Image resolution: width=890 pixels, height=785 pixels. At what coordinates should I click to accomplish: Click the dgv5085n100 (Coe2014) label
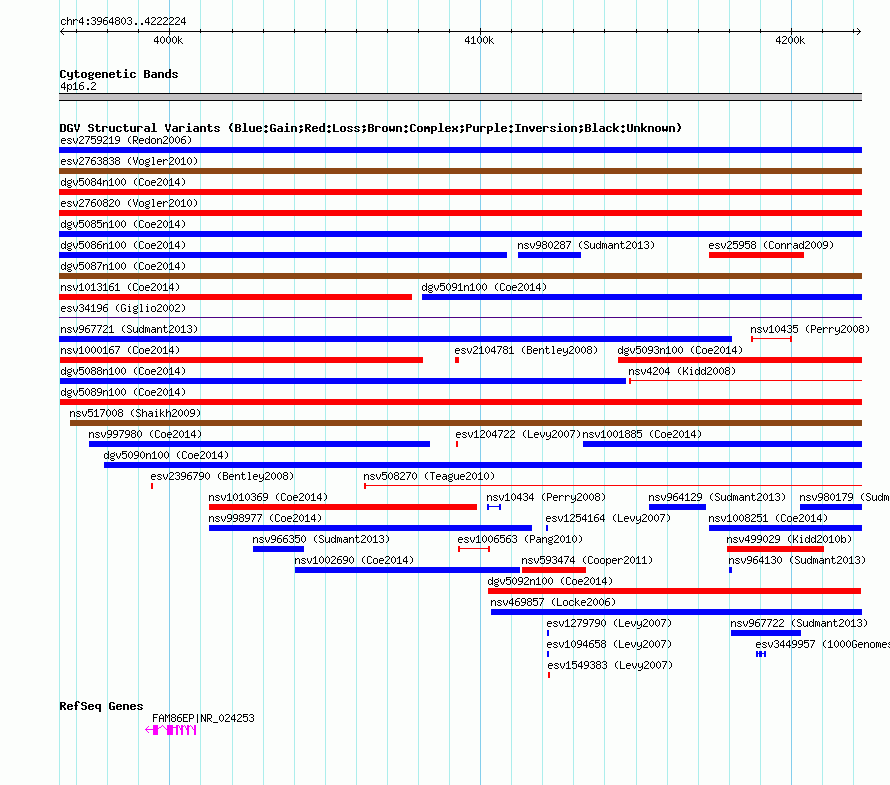(123, 224)
